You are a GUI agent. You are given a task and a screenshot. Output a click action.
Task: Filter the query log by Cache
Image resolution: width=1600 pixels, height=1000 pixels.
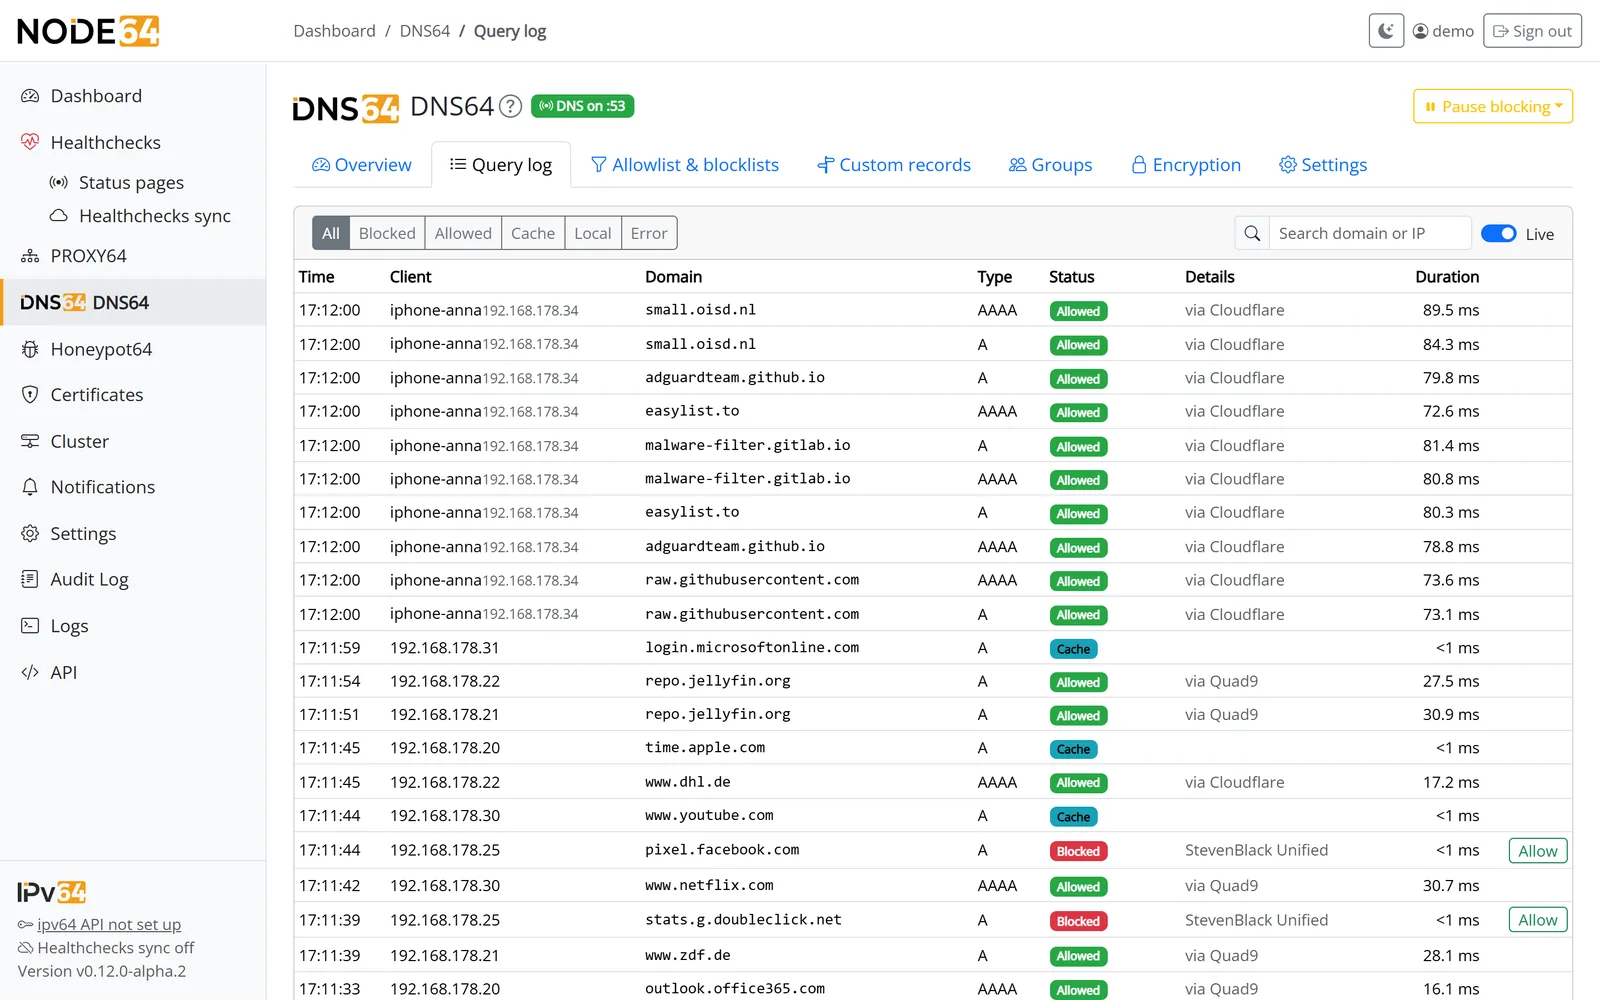533,233
